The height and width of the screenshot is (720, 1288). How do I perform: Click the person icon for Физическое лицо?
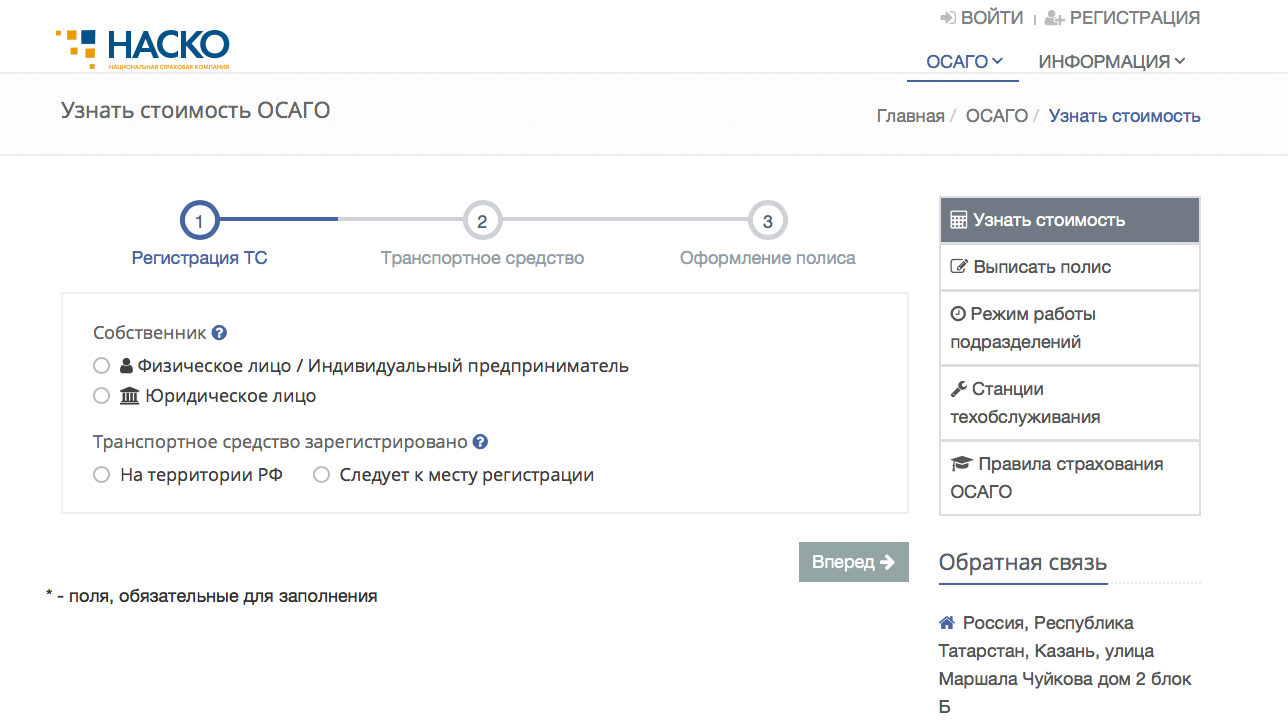[126, 366]
